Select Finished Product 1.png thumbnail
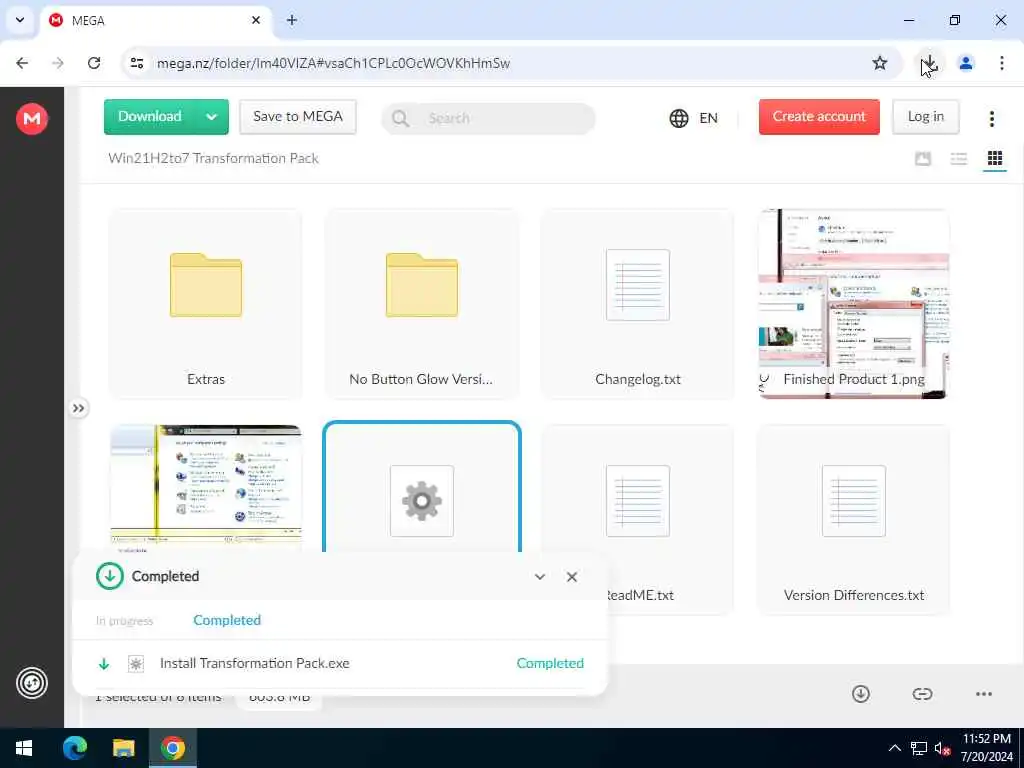Image resolution: width=1024 pixels, height=768 pixels. 854,304
